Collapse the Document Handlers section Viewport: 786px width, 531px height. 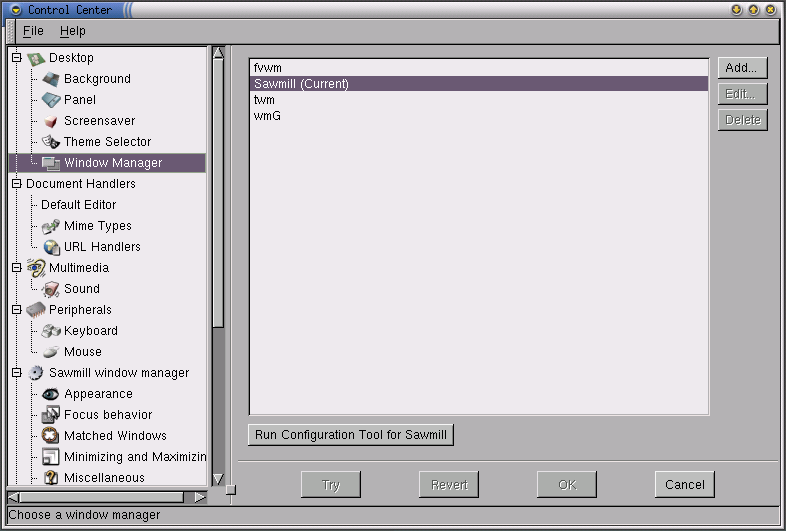pyautogui.click(x=16, y=184)
